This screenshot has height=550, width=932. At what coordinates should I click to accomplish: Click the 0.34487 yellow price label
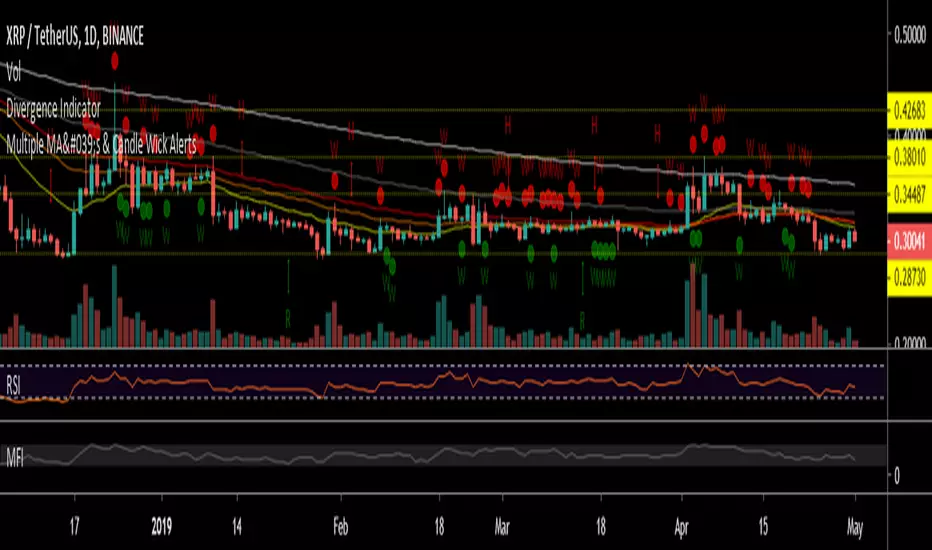pyautogui.click(x=909, y=194)
